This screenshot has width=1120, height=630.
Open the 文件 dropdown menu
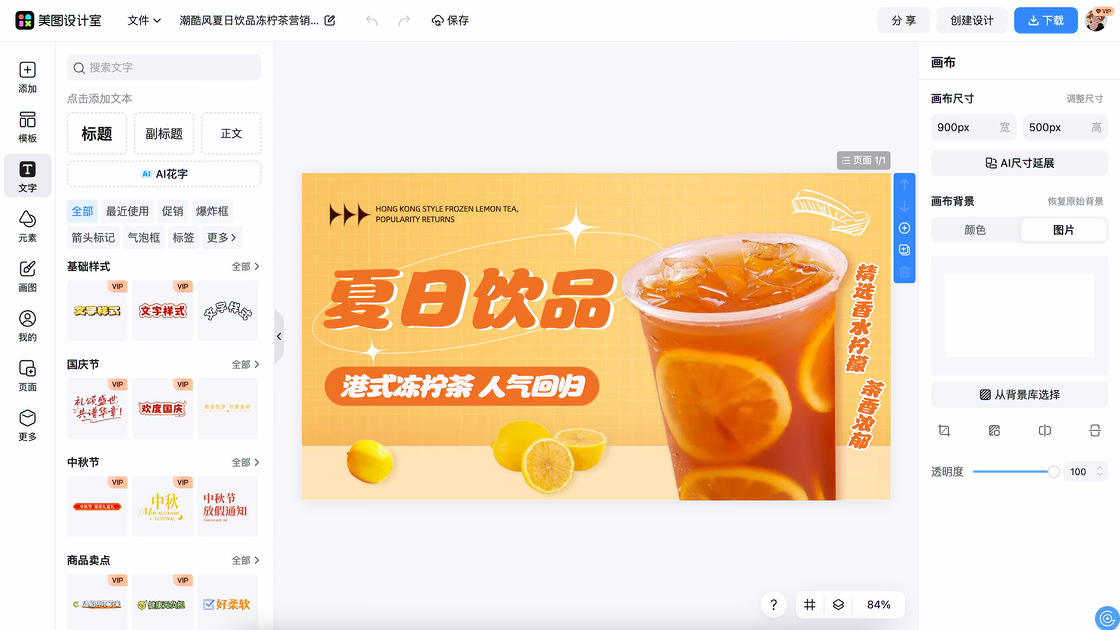click(144, 20)
